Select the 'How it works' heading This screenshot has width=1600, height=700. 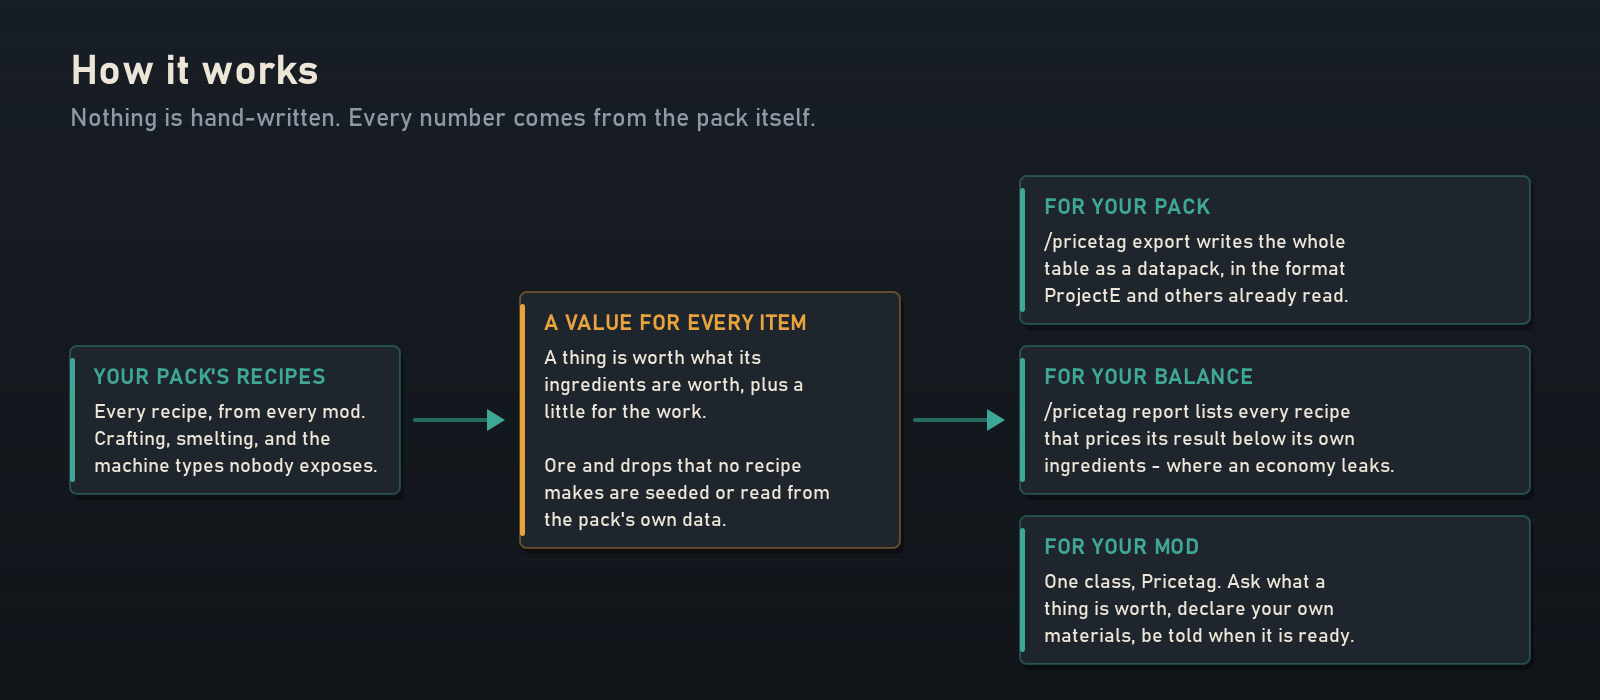[195, 71]
